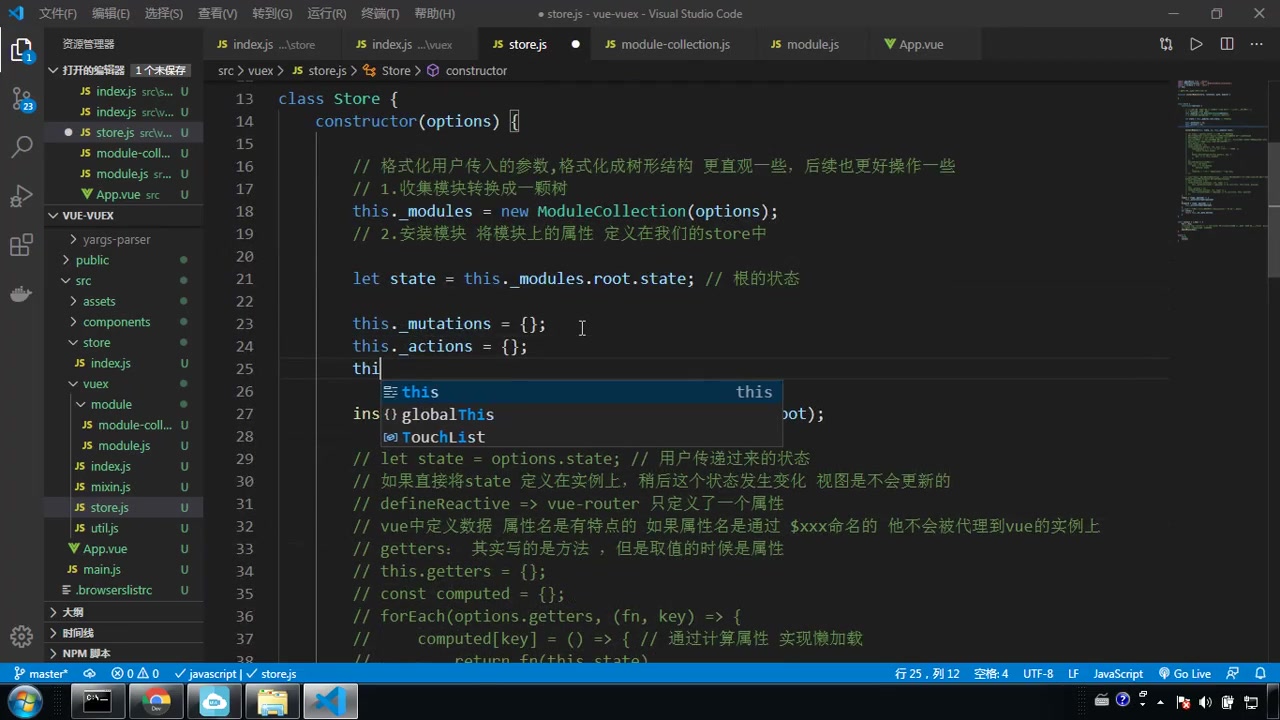The image size is (1280, 720).
Task: Click vuex in the breadcrumb path
Action: 260,71
